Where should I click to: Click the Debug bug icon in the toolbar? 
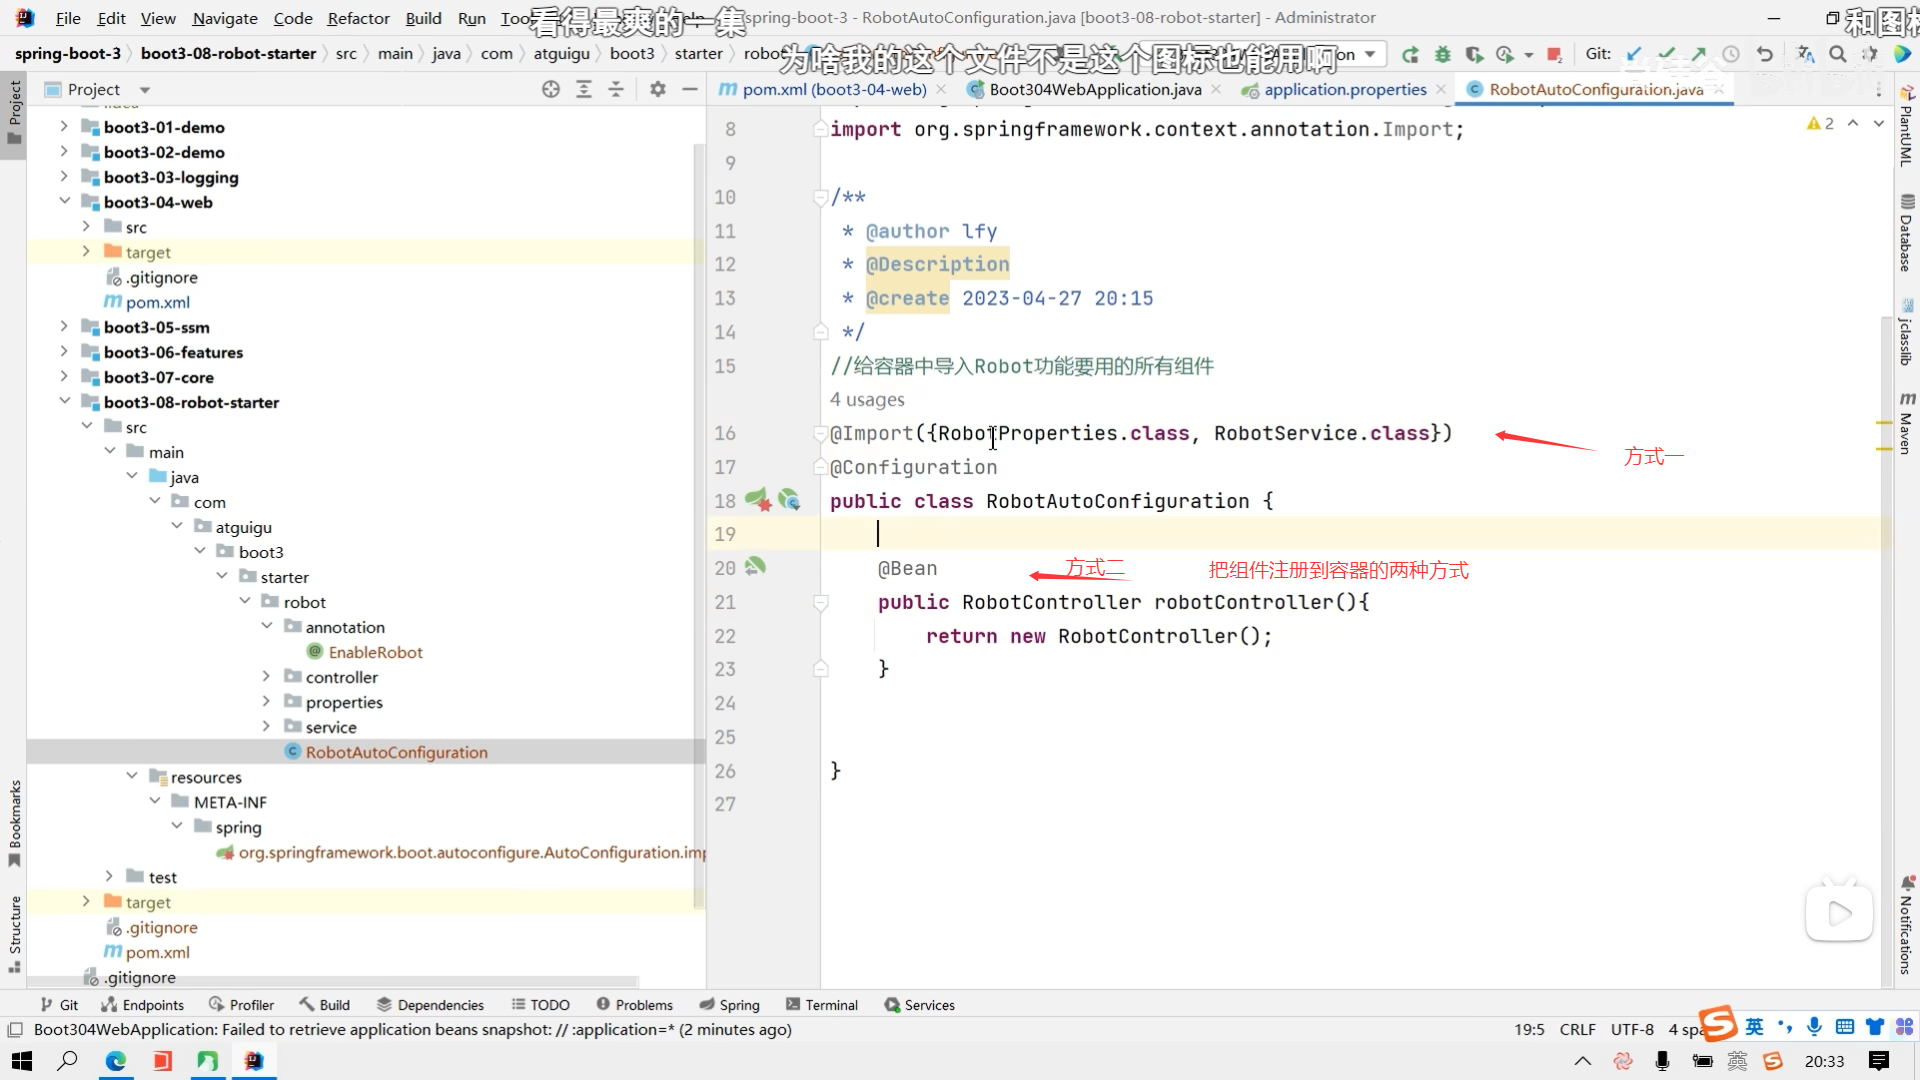(x=1442, y=54)
